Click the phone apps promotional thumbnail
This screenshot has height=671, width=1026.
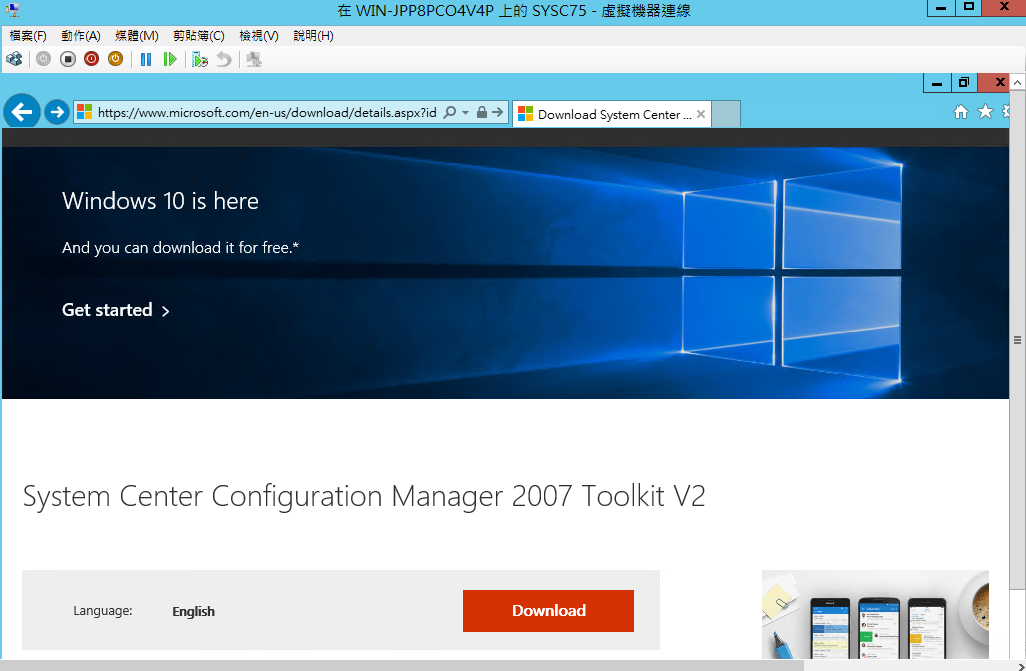point(875,614)
